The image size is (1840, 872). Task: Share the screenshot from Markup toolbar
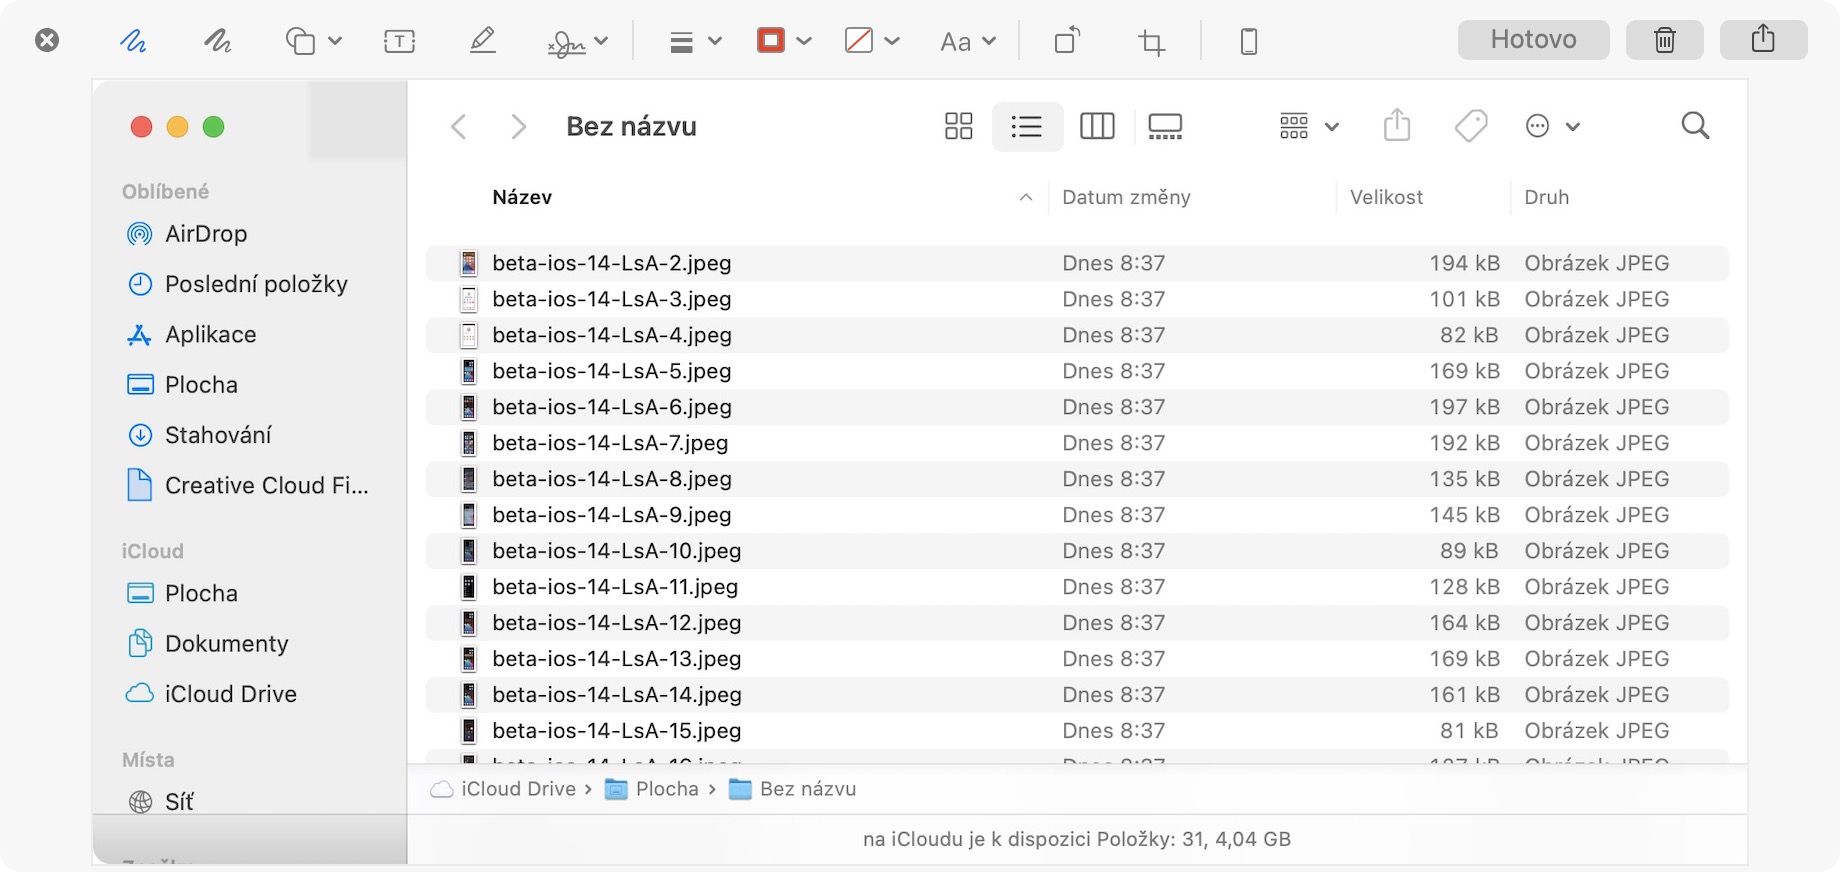(1764, 40)
